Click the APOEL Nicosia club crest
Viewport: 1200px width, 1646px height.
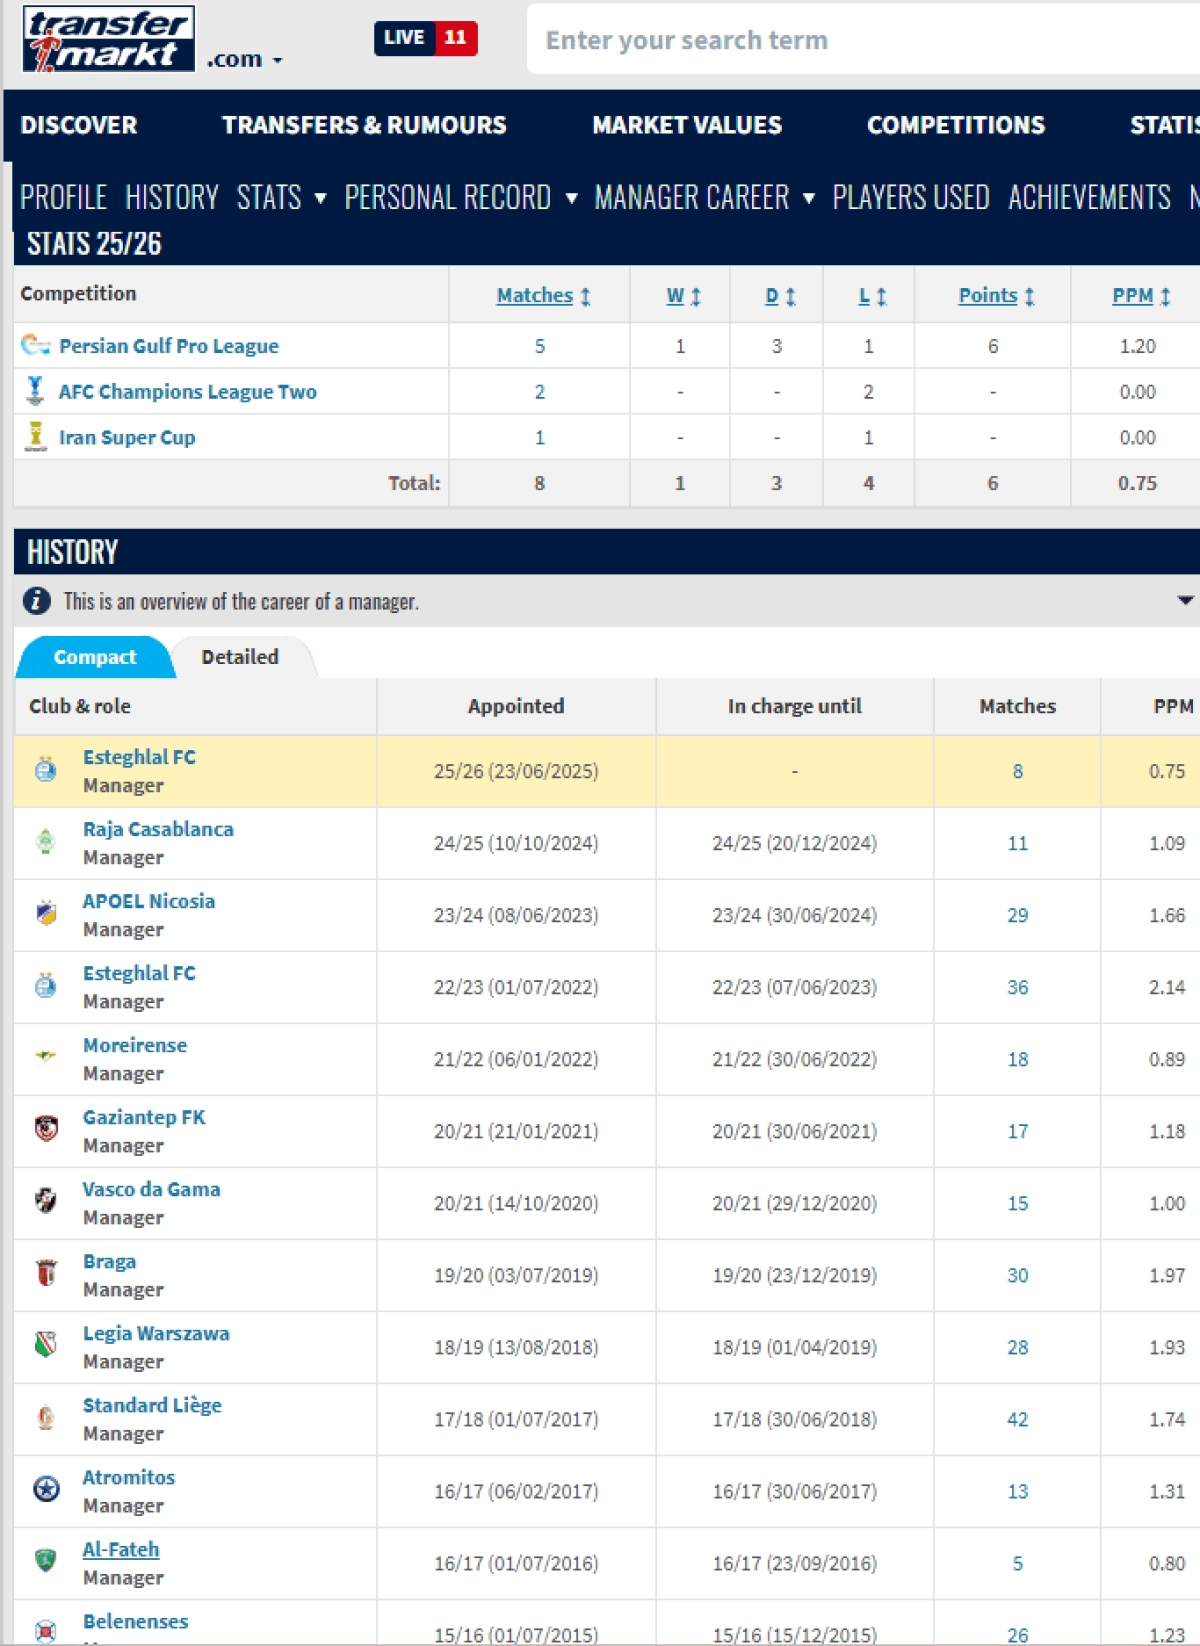46,914
